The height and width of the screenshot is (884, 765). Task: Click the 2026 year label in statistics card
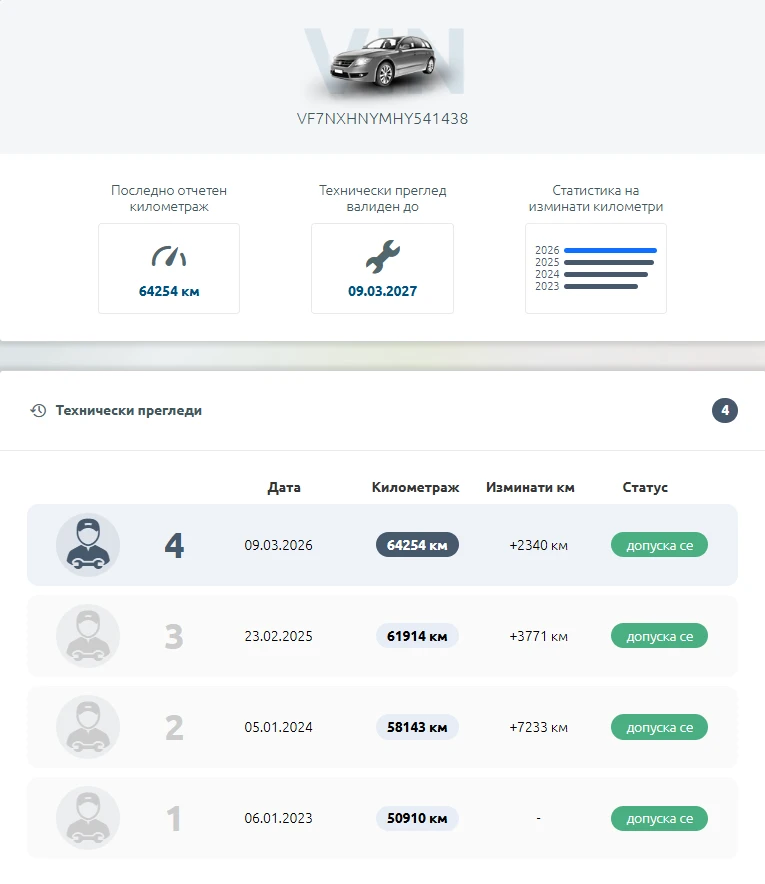[547, 250]
